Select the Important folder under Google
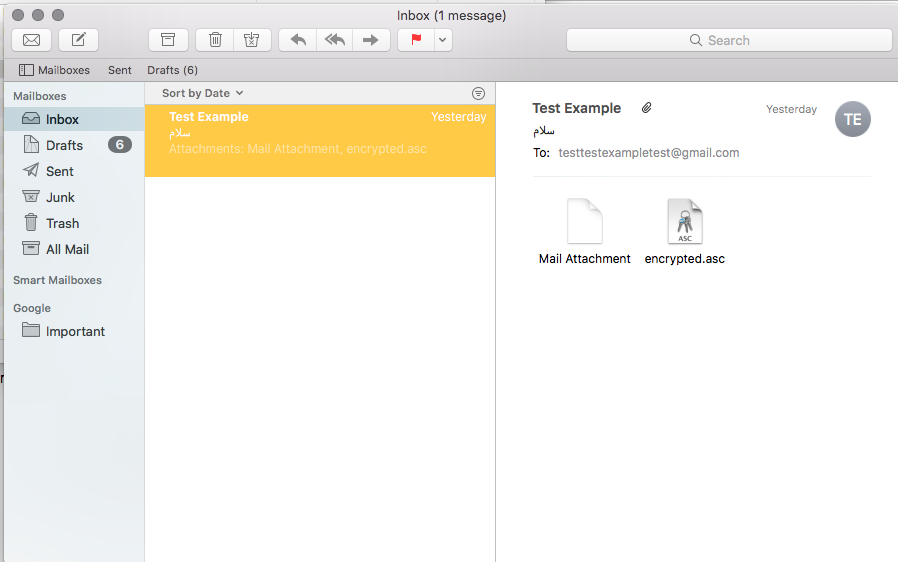This screenshot has height=562, width=898. (75, 331)
